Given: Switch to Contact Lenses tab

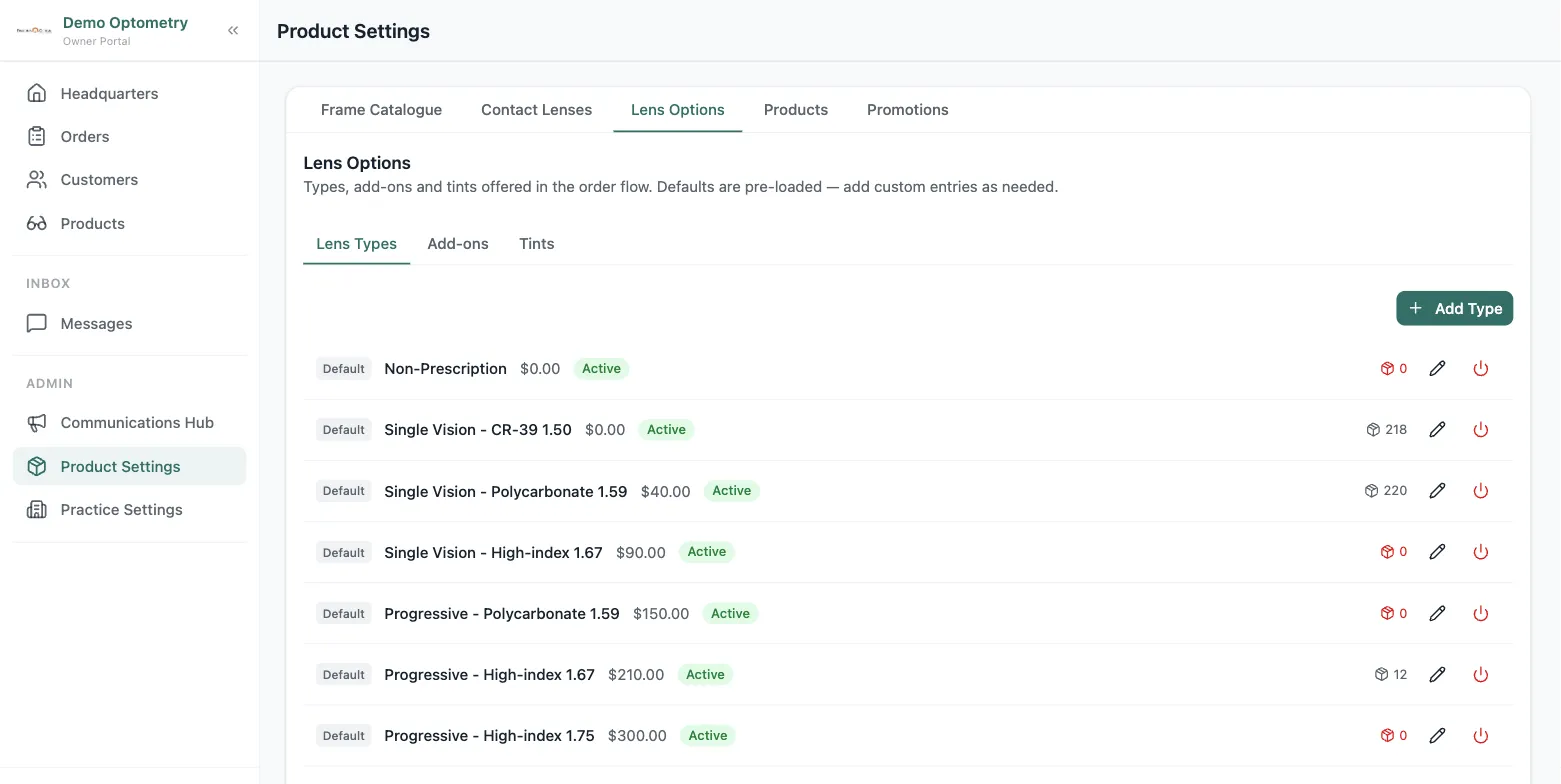Looking at the screenshot, I should coord(536,110).
